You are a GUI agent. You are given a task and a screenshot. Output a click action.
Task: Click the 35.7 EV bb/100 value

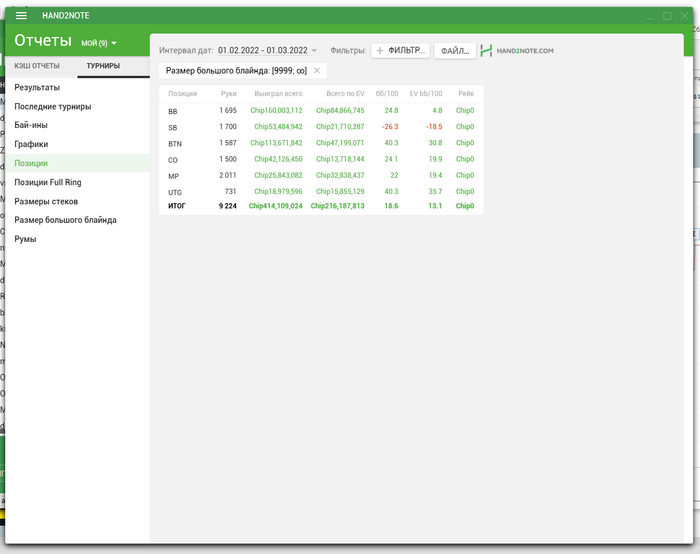pyautogui.click(x=435, y=192)
